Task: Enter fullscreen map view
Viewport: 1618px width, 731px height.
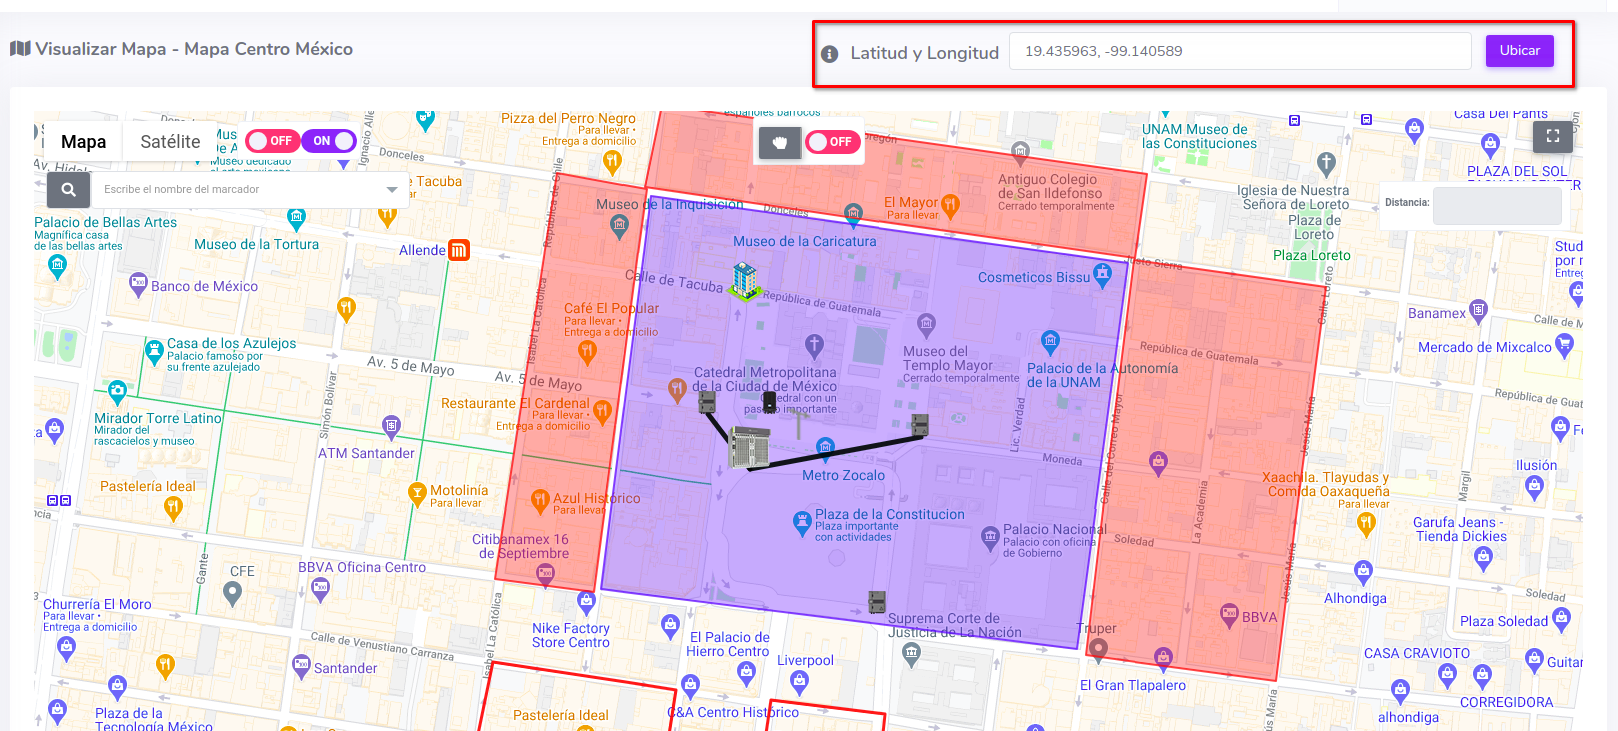Action: (x=1552, y=136)
